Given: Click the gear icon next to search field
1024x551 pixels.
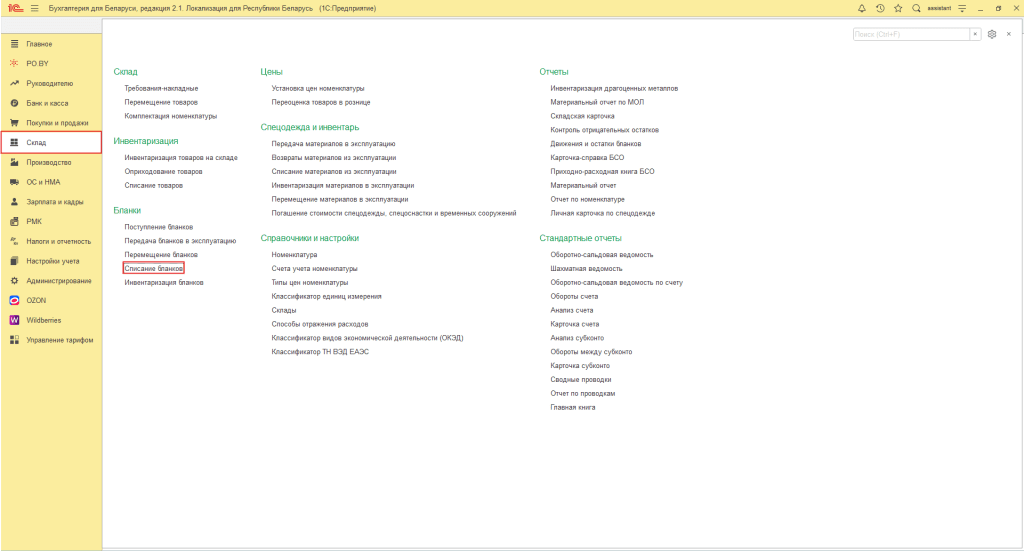Looking at the screenshot, I should click(x=992, y=34).
